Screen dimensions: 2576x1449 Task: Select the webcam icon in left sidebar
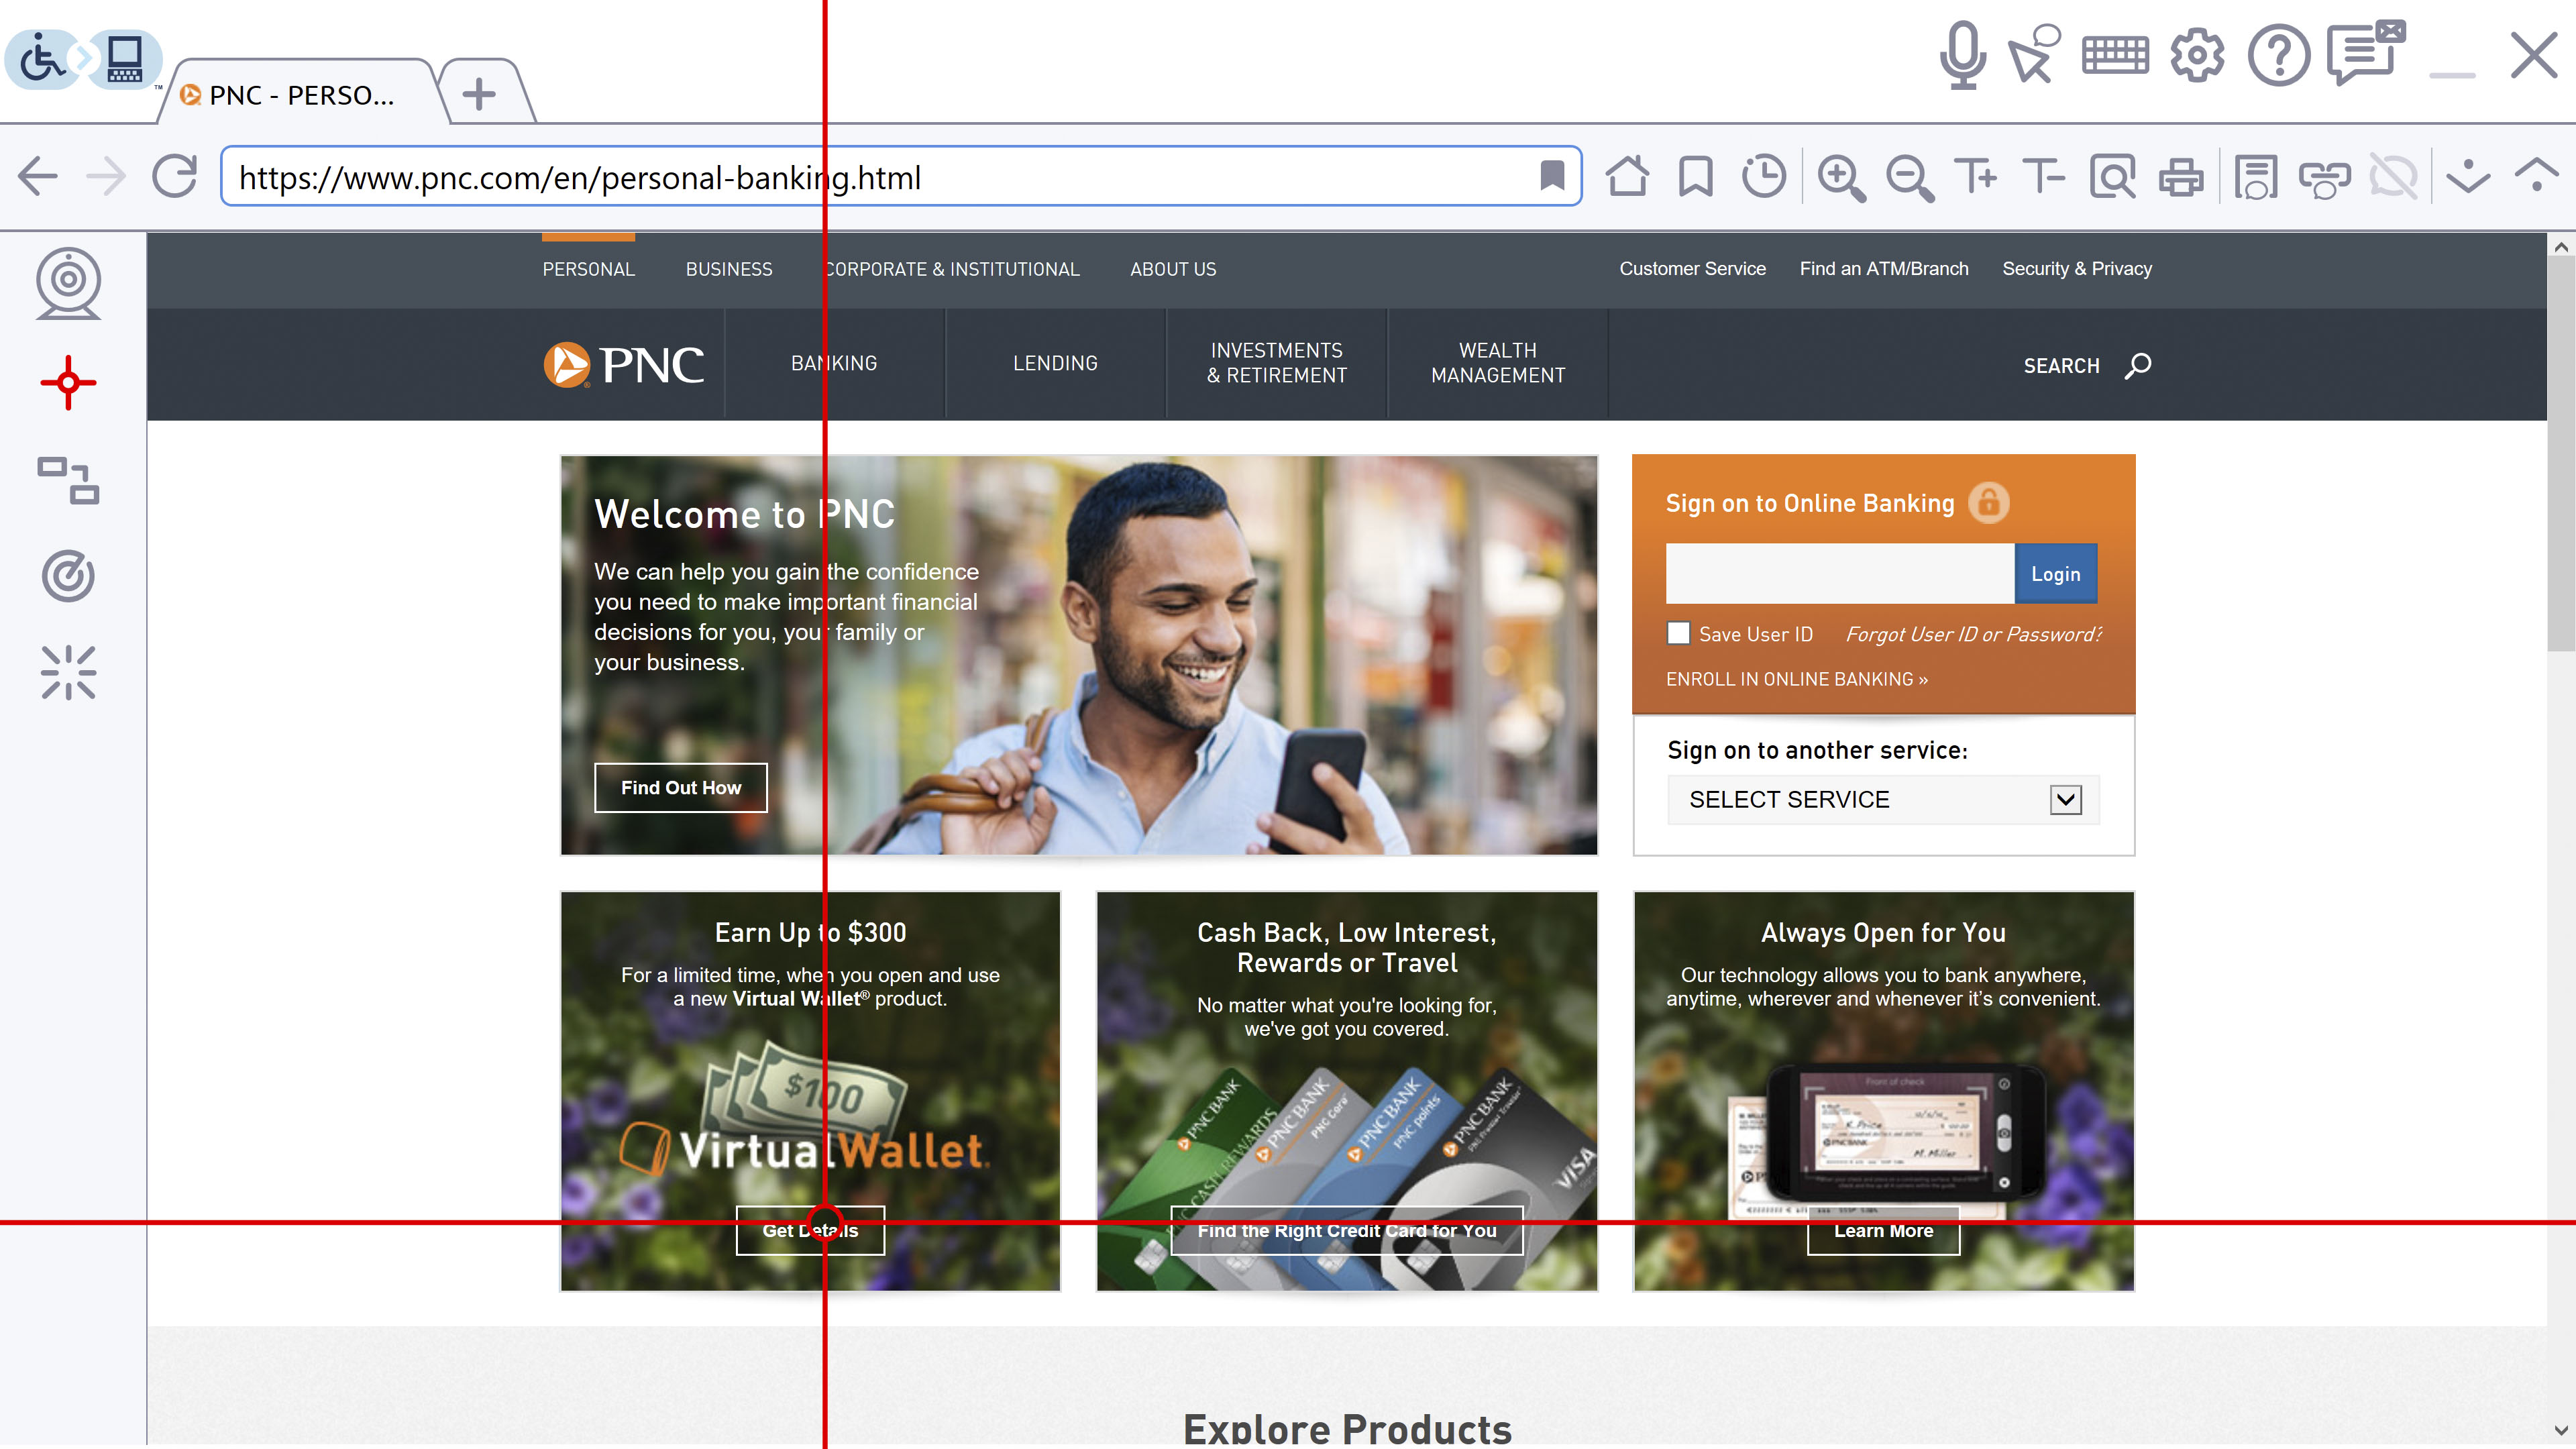click(x=68, y=284)
